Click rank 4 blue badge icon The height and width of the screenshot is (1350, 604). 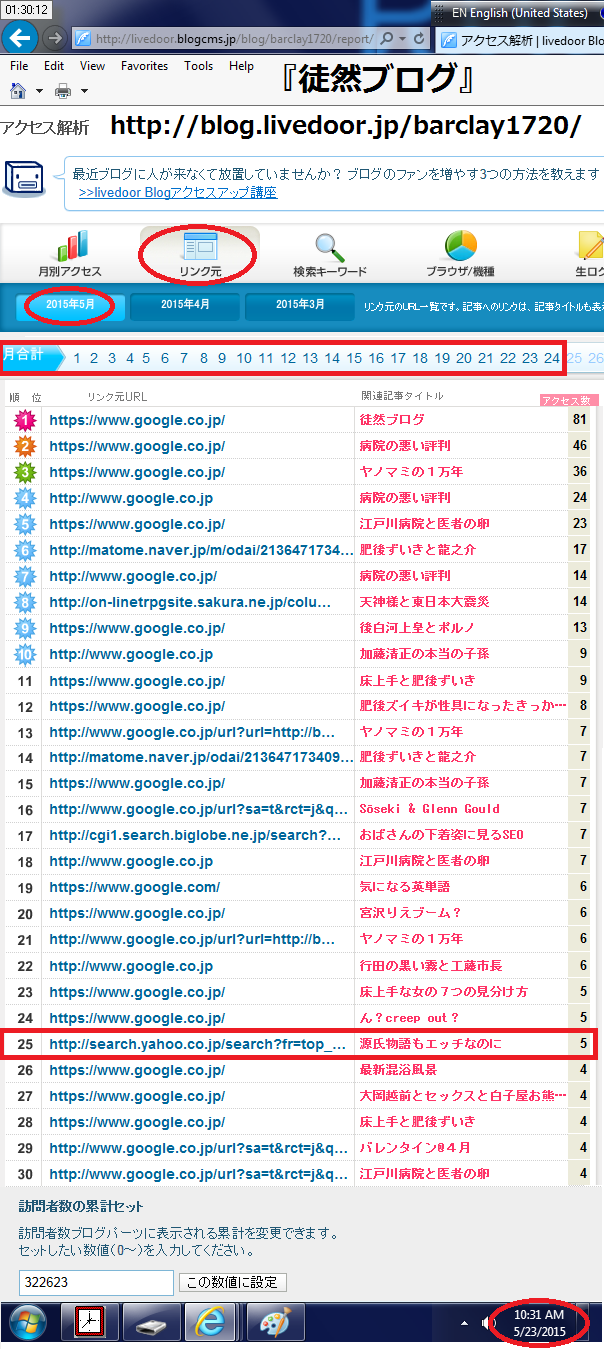pos(25,497)
